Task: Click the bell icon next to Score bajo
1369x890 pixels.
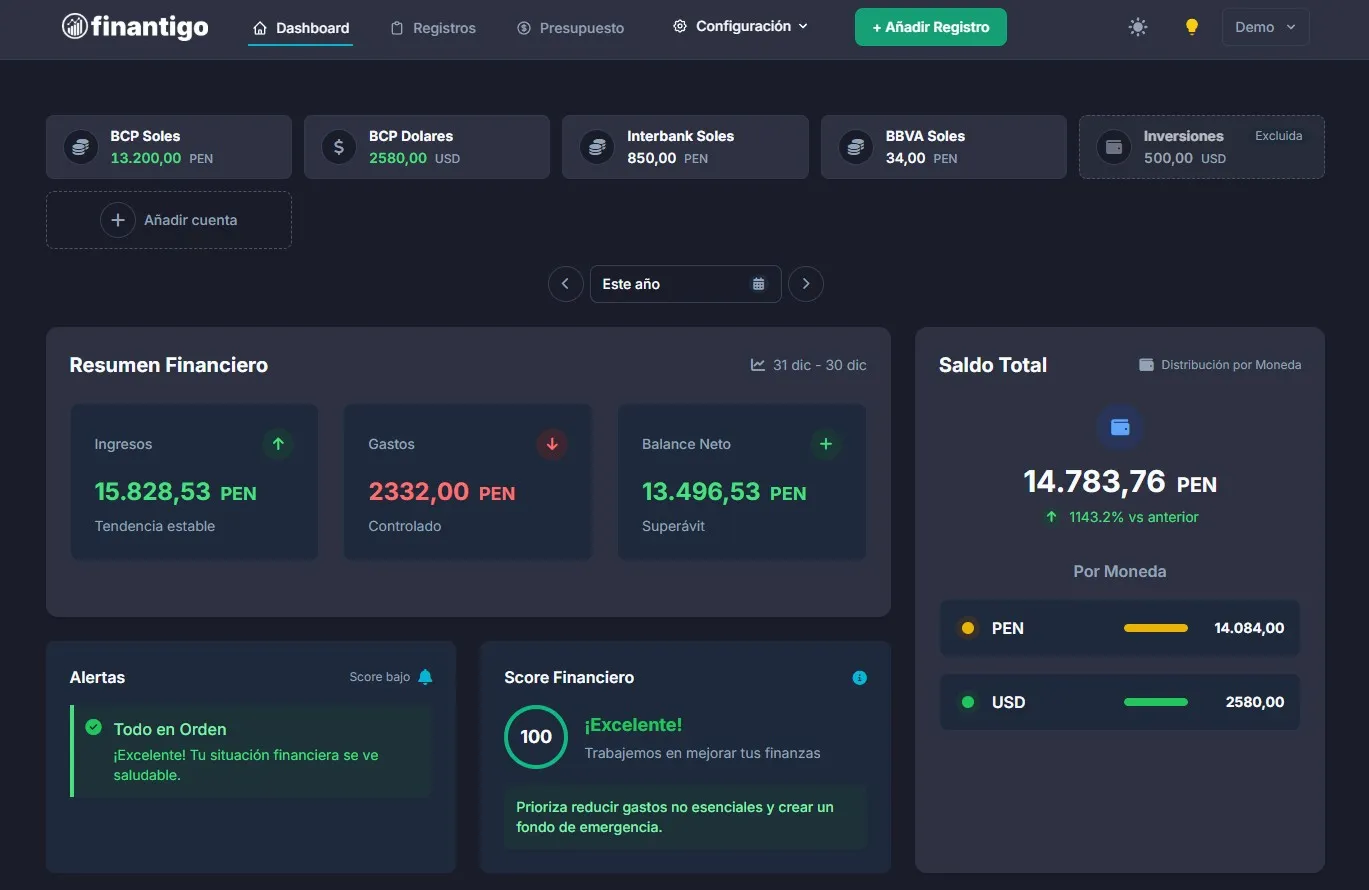Action: [424, 676]
